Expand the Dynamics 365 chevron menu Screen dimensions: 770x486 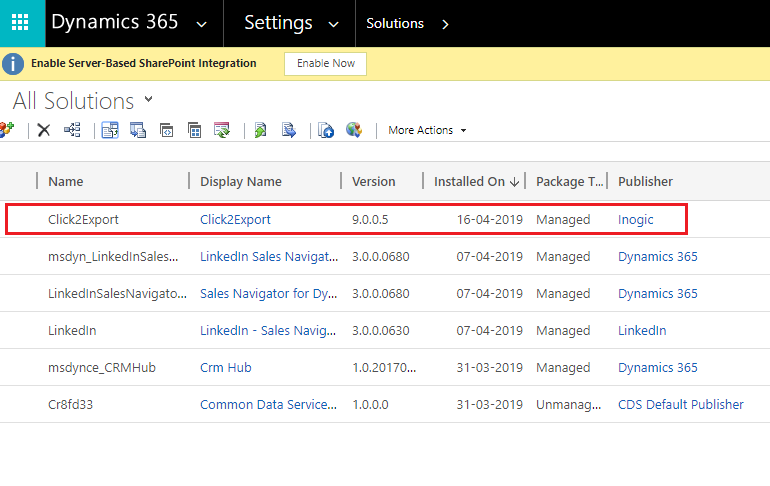pyautogui.click(x=201, y=24)
